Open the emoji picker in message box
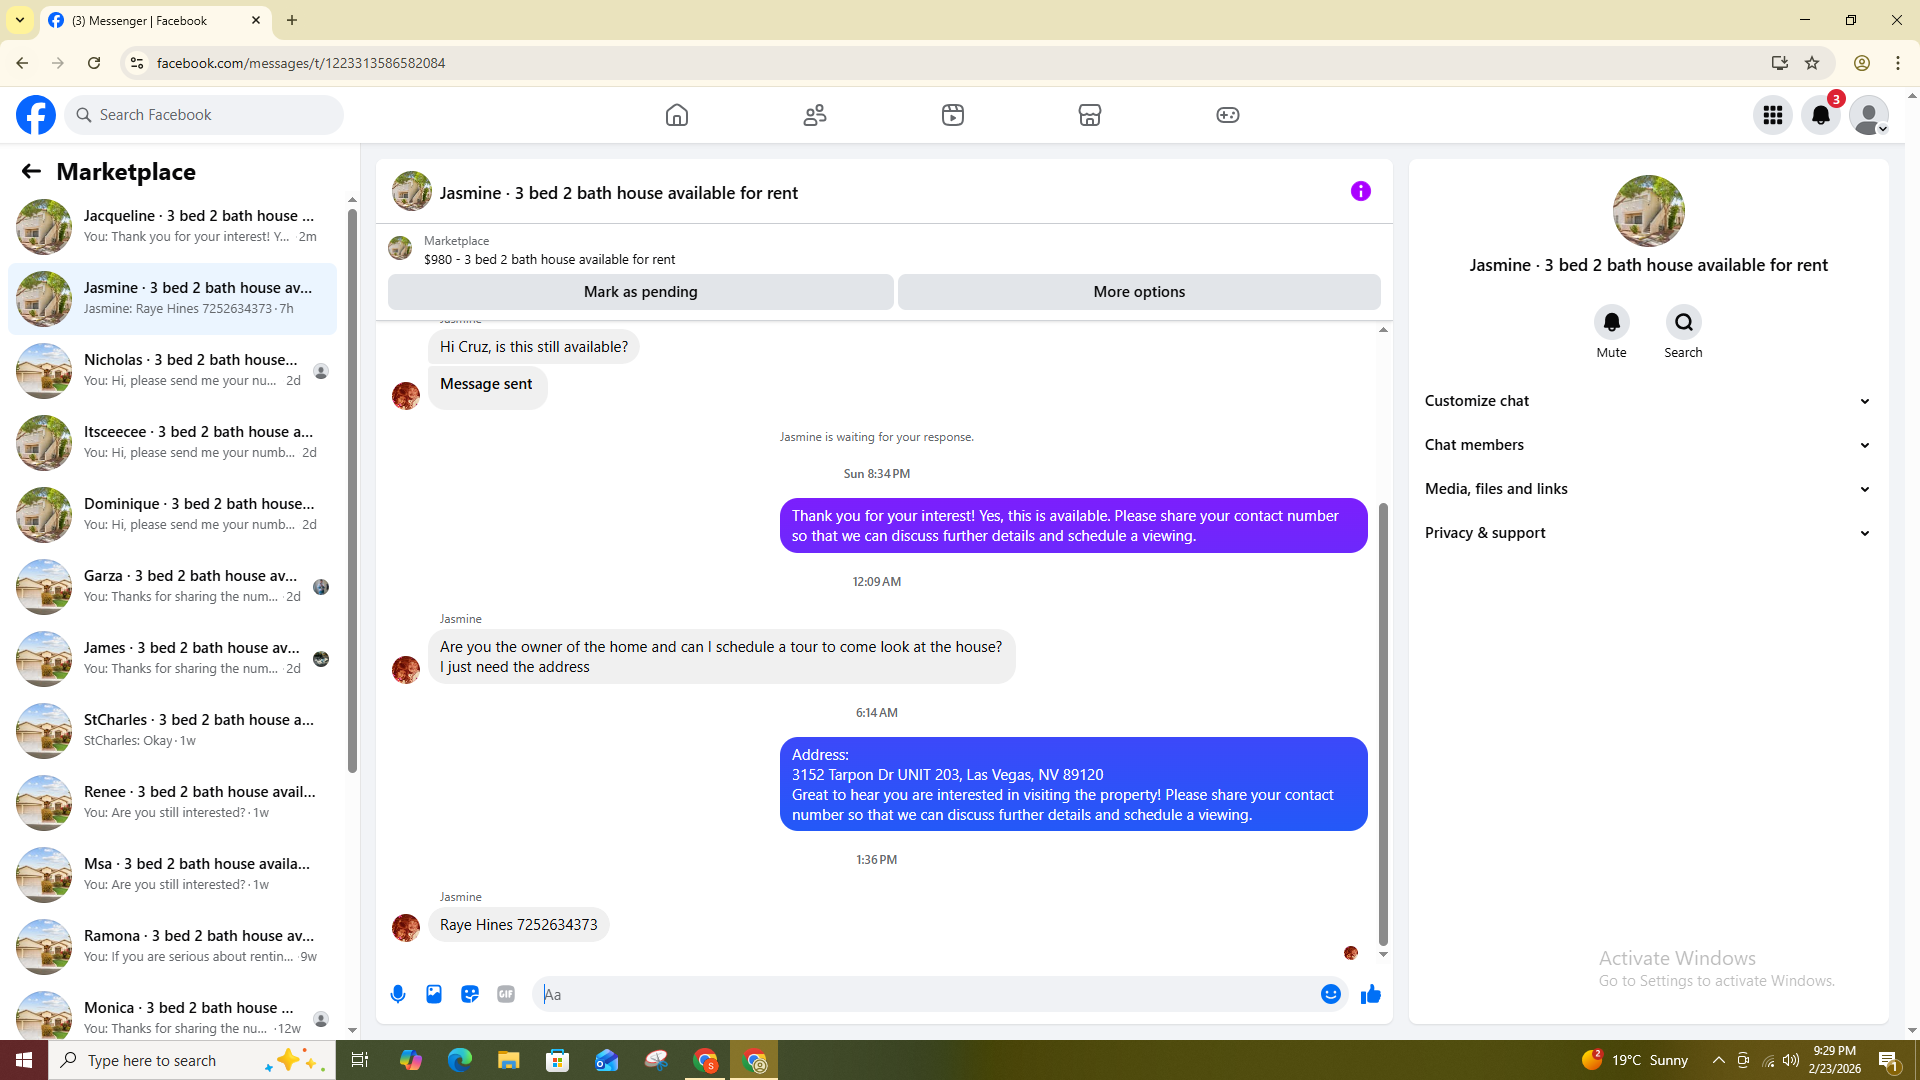Screen dimensions: 1920x1080 pyautogui.click(x=1330, y=994)
